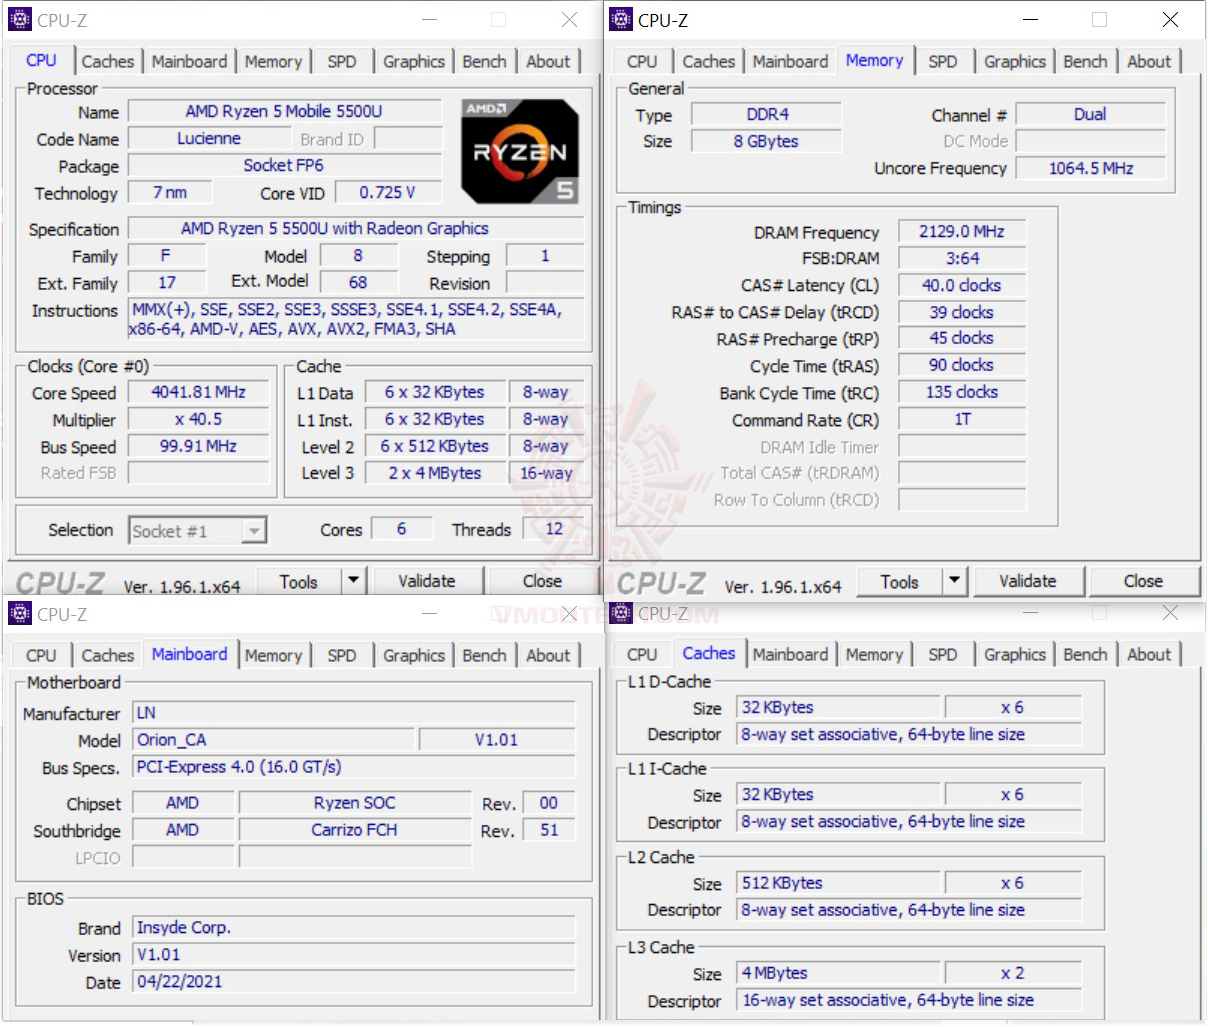Screen dimensions: 1208x1027
Task: Open the Bench tab in the Processor window
Action: tap(485, 61)
